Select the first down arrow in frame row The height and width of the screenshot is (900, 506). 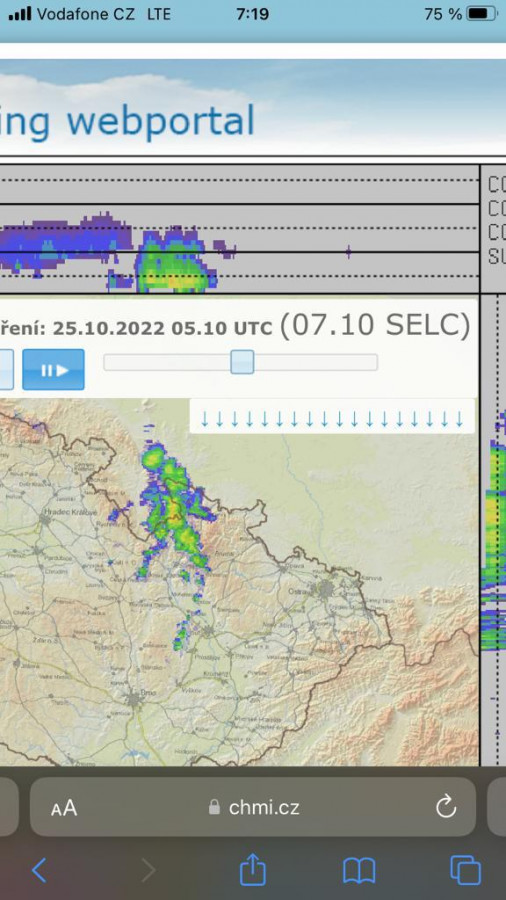(204, 419)
